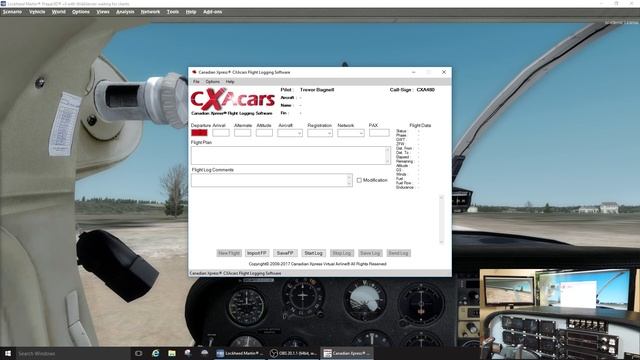The image size is (640, 360).
Task: Open Prepar3D World menu
Action: [59, 12]
